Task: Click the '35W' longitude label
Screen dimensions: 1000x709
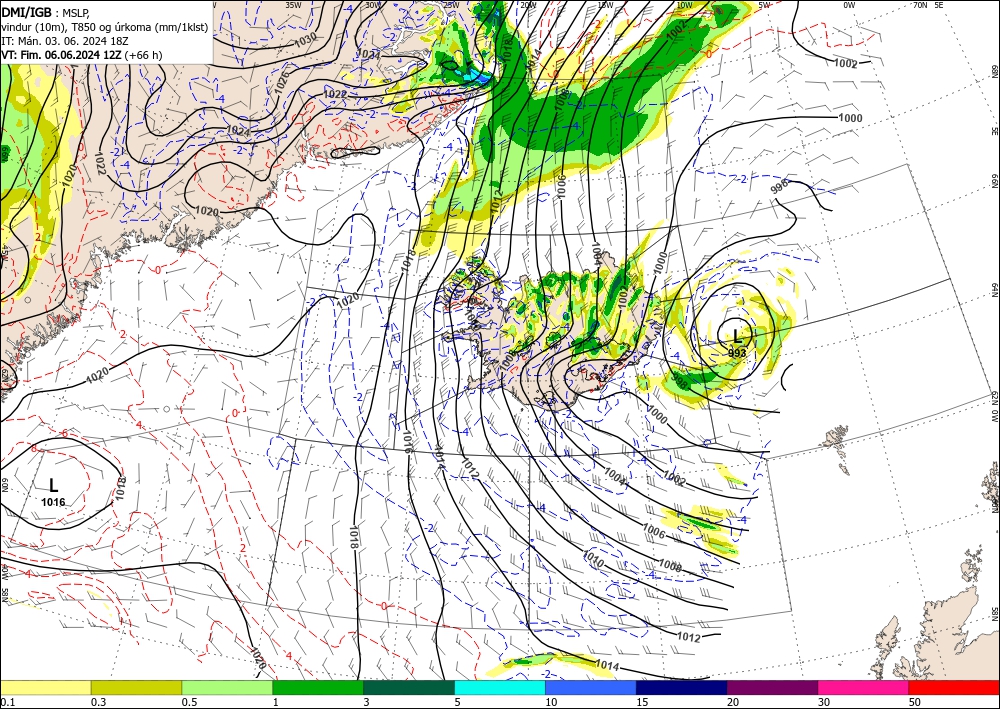Action: 293,5
